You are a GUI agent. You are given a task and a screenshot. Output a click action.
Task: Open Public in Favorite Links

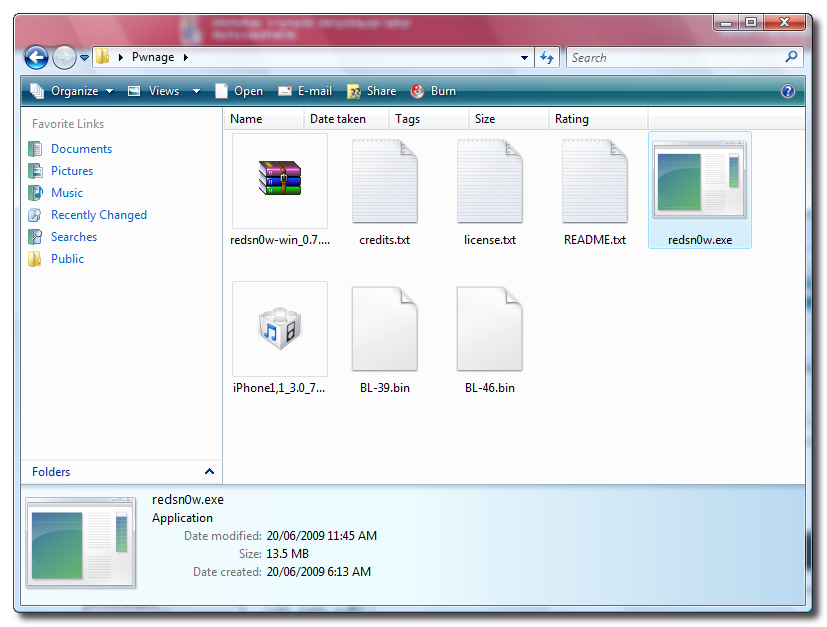[67, 259]
